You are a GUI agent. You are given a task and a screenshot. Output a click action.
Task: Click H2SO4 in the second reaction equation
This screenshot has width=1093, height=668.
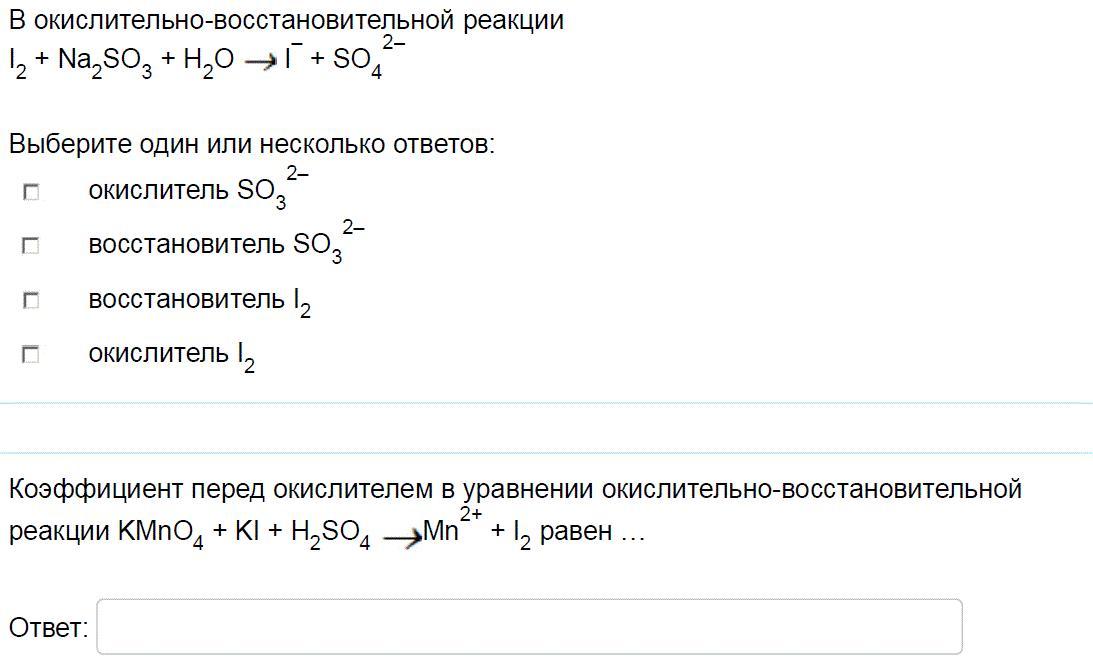pos(330,533)
